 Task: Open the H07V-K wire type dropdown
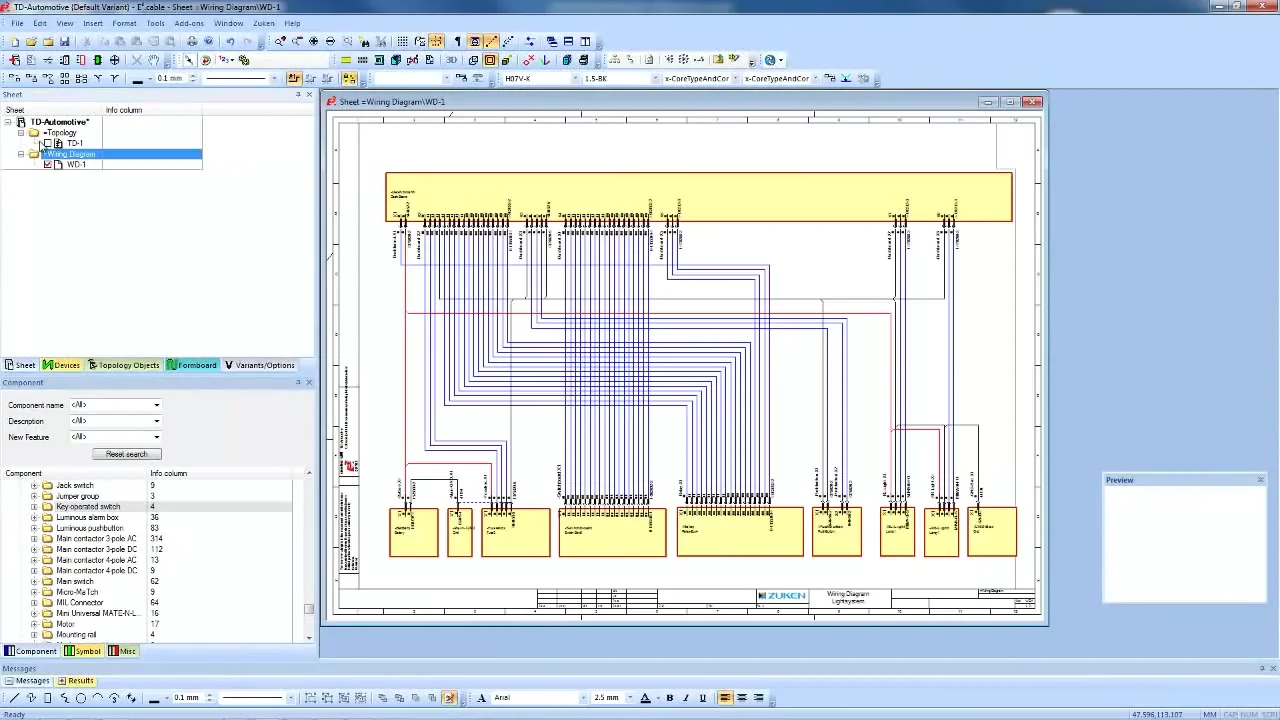(x=576, y=78)
